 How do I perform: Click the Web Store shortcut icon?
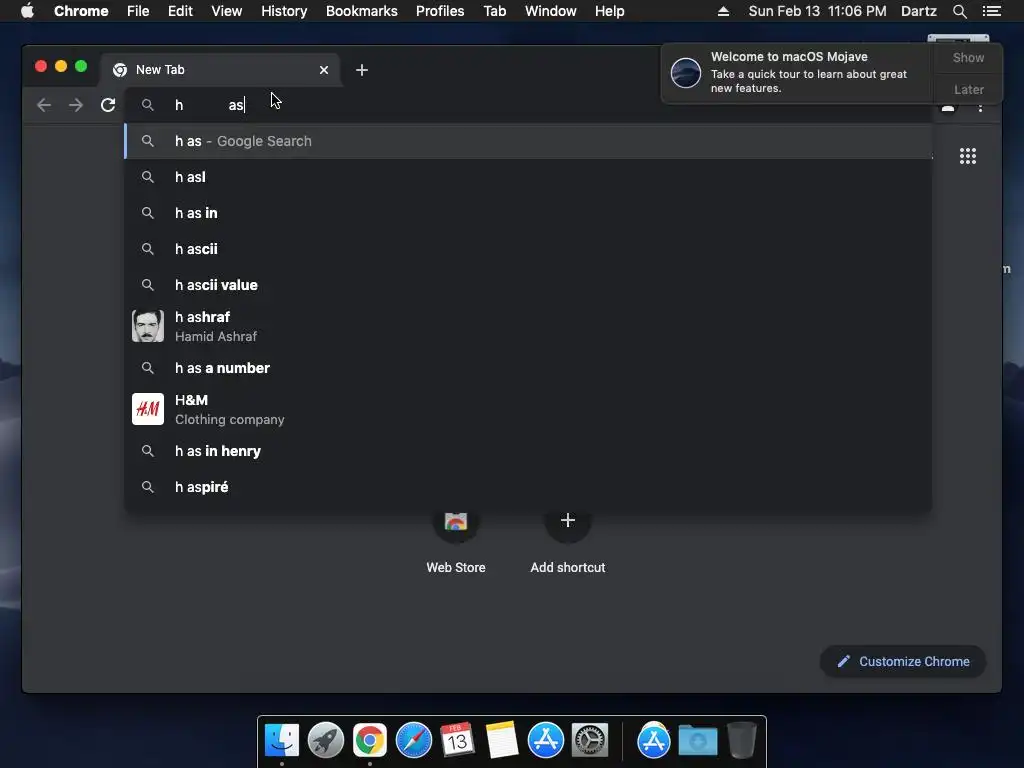[456, 520]
